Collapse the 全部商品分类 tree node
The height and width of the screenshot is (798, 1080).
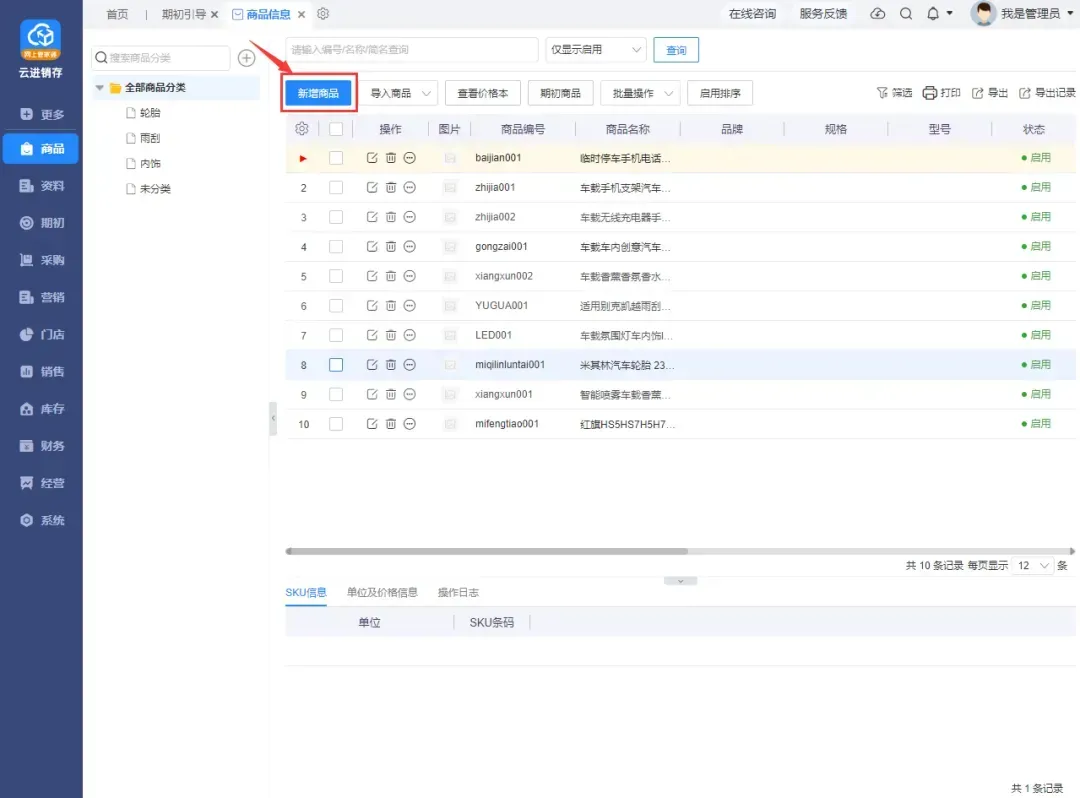point(100,87)
